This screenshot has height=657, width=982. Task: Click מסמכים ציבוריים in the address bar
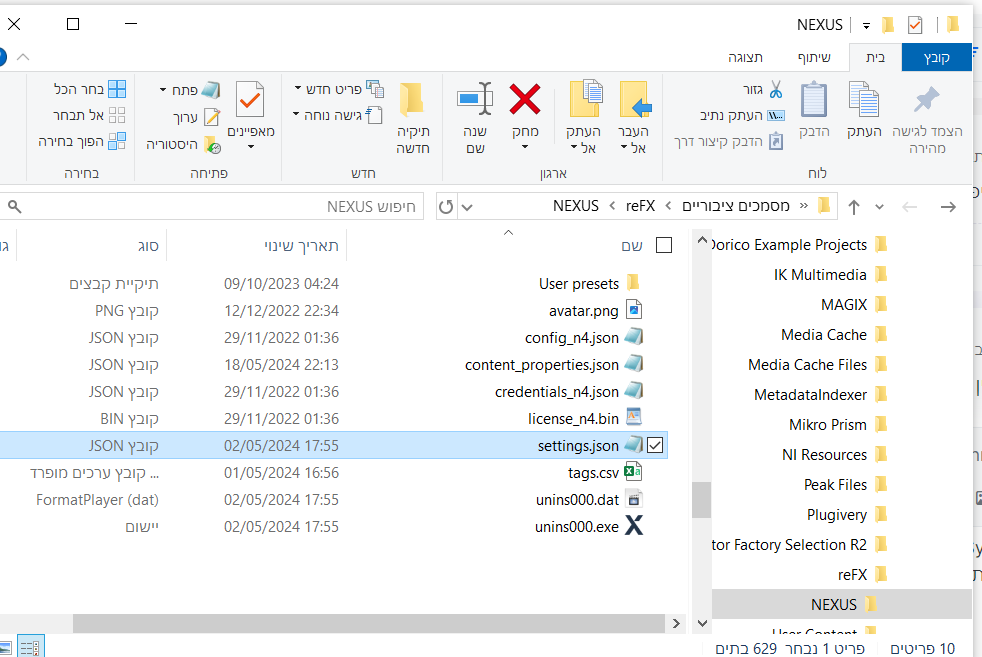click(x=735, y=206)
